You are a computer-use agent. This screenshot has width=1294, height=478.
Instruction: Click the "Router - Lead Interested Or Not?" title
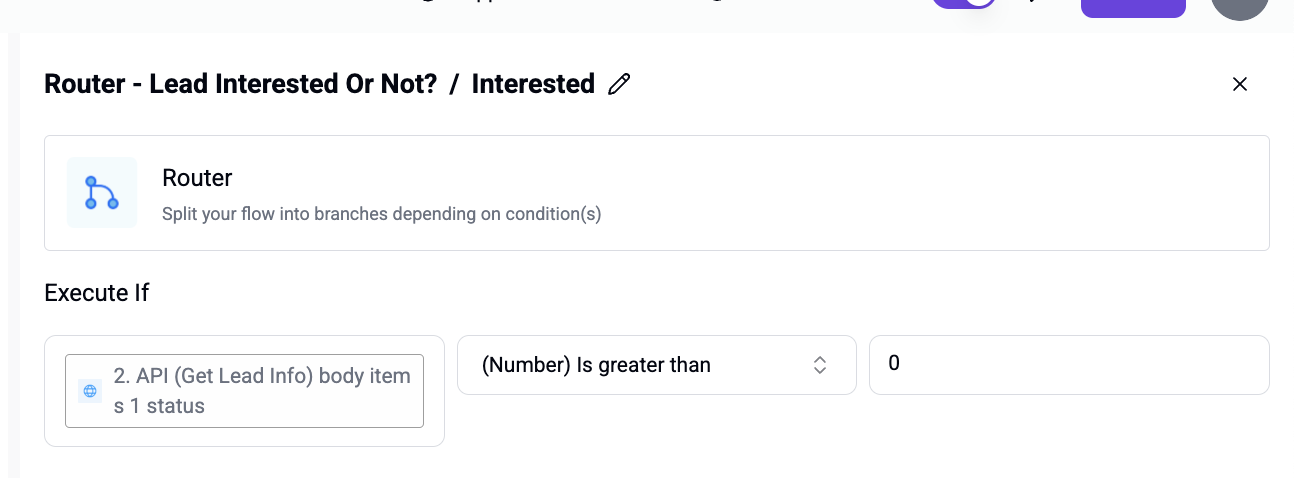(241, 84)
